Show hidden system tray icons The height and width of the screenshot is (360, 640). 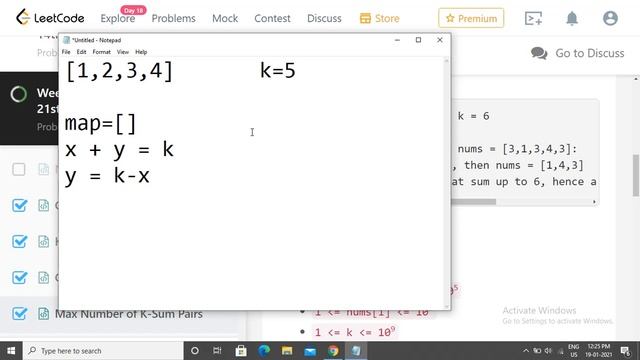(526, 351)
